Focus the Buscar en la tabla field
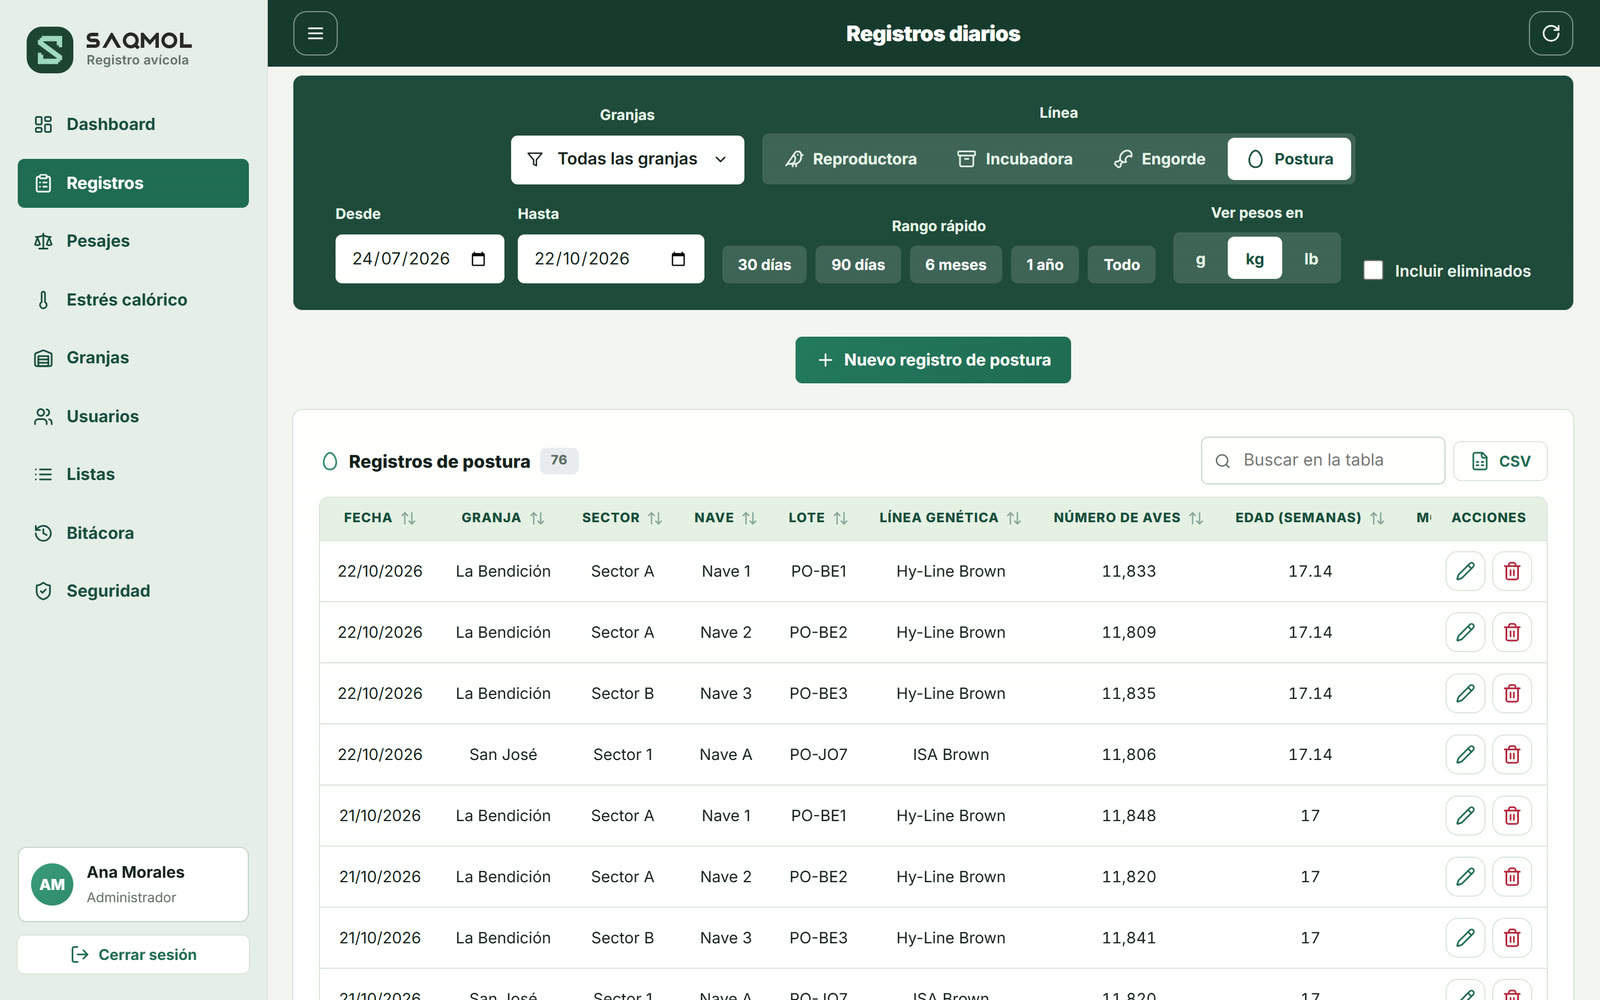The width and height of the screenshot is (1600, 1000). tap(1323, 461)
